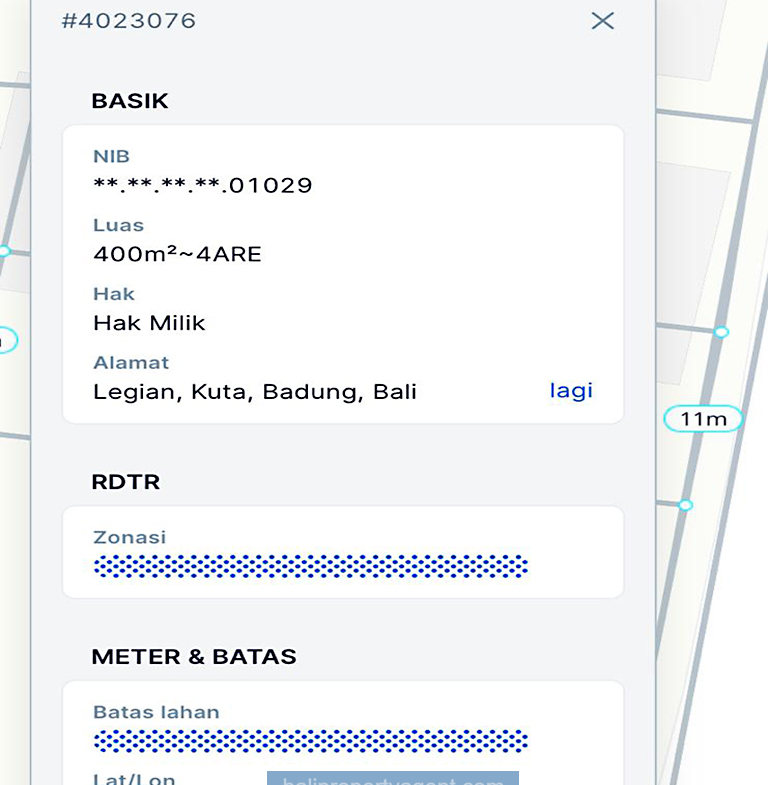This screenshot has height=785, width=768.
Task: Select the 11m measurement label on map
Action: [703, 419]
